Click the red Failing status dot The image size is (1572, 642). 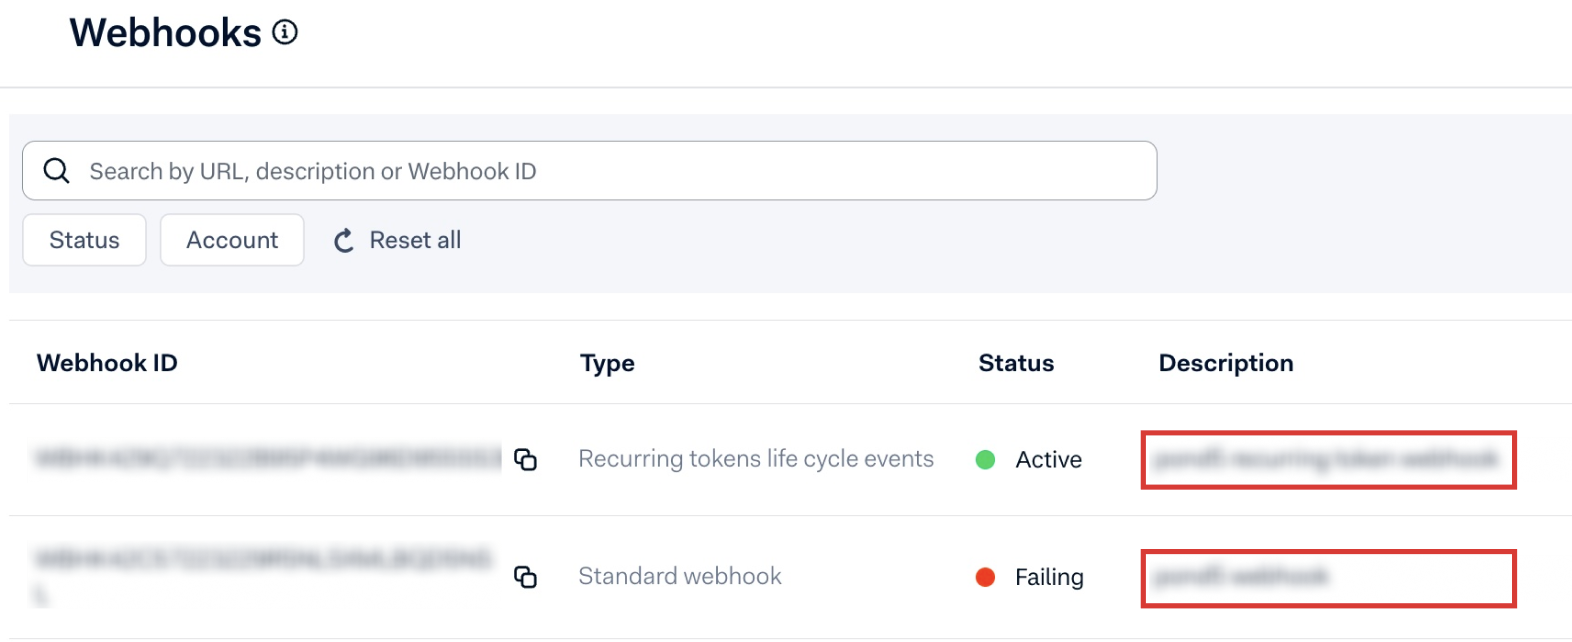point(985,577)
